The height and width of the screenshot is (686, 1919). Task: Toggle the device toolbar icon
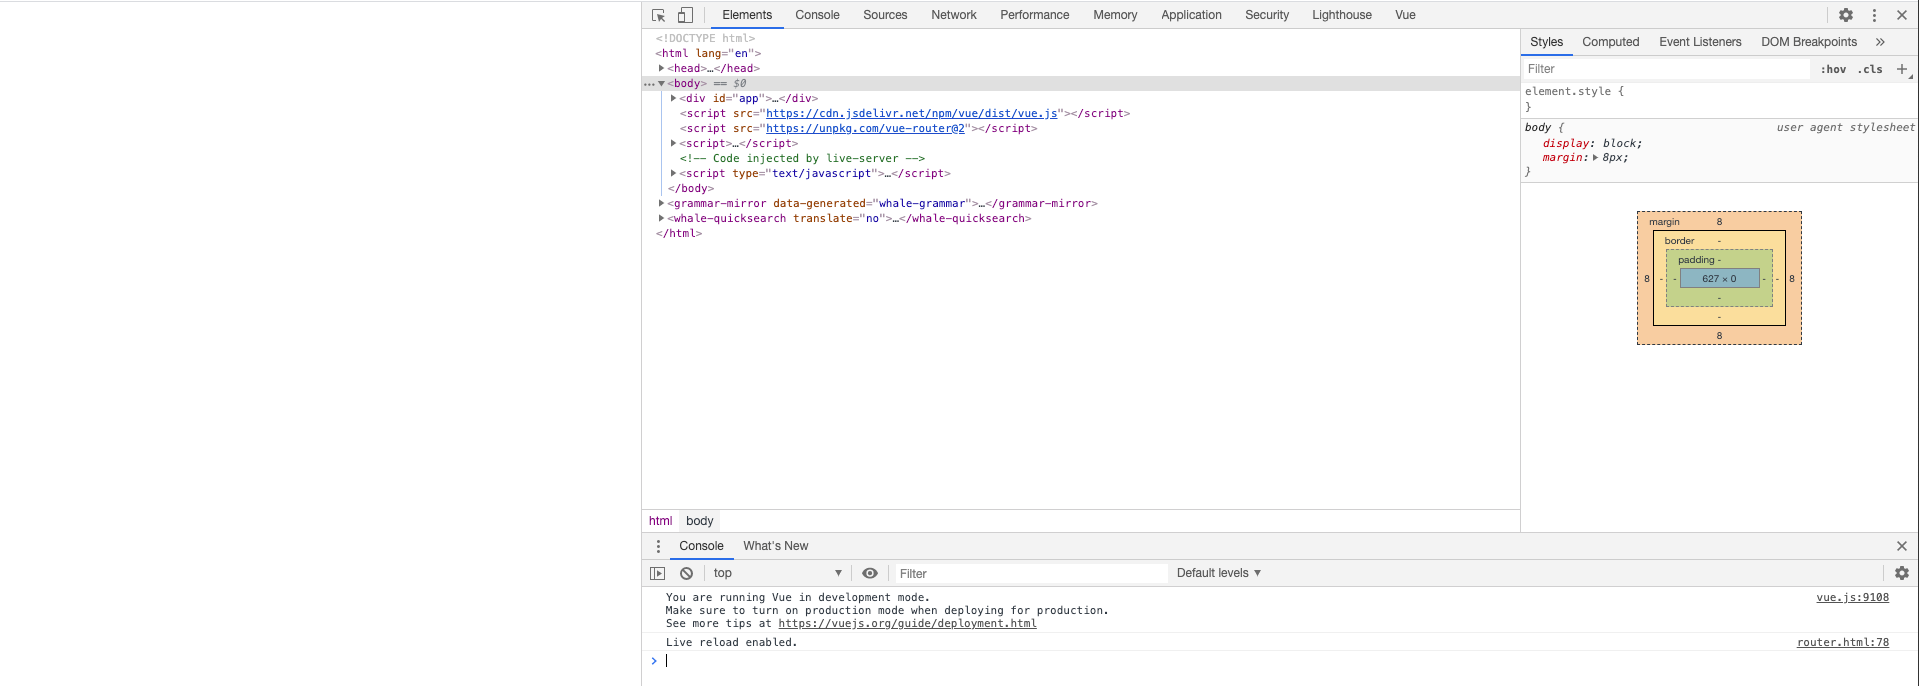click(x=685, y=15)
